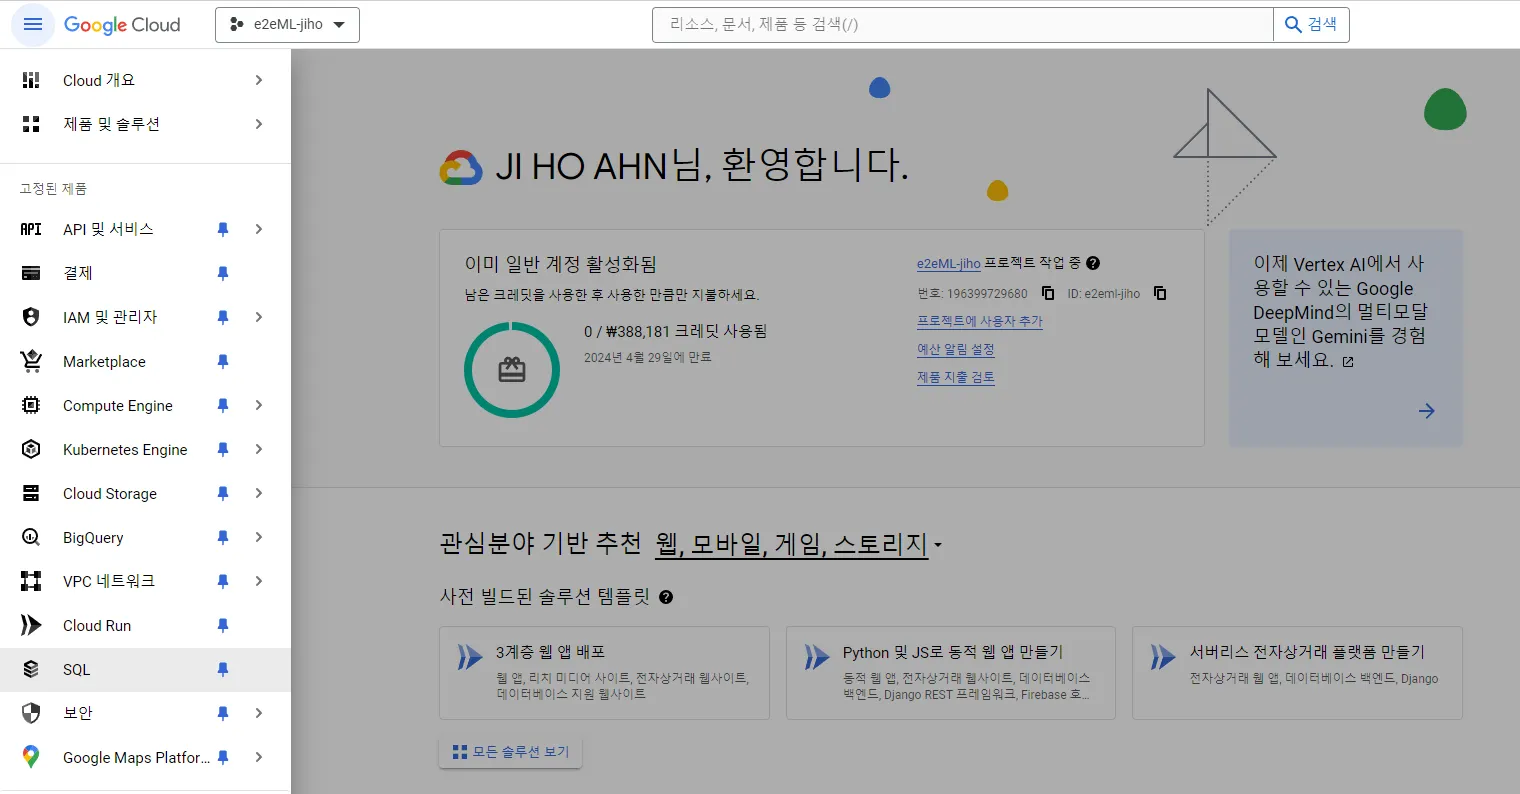
Task: Expand the 보안 submenu chevron
Action: point(259,713)
